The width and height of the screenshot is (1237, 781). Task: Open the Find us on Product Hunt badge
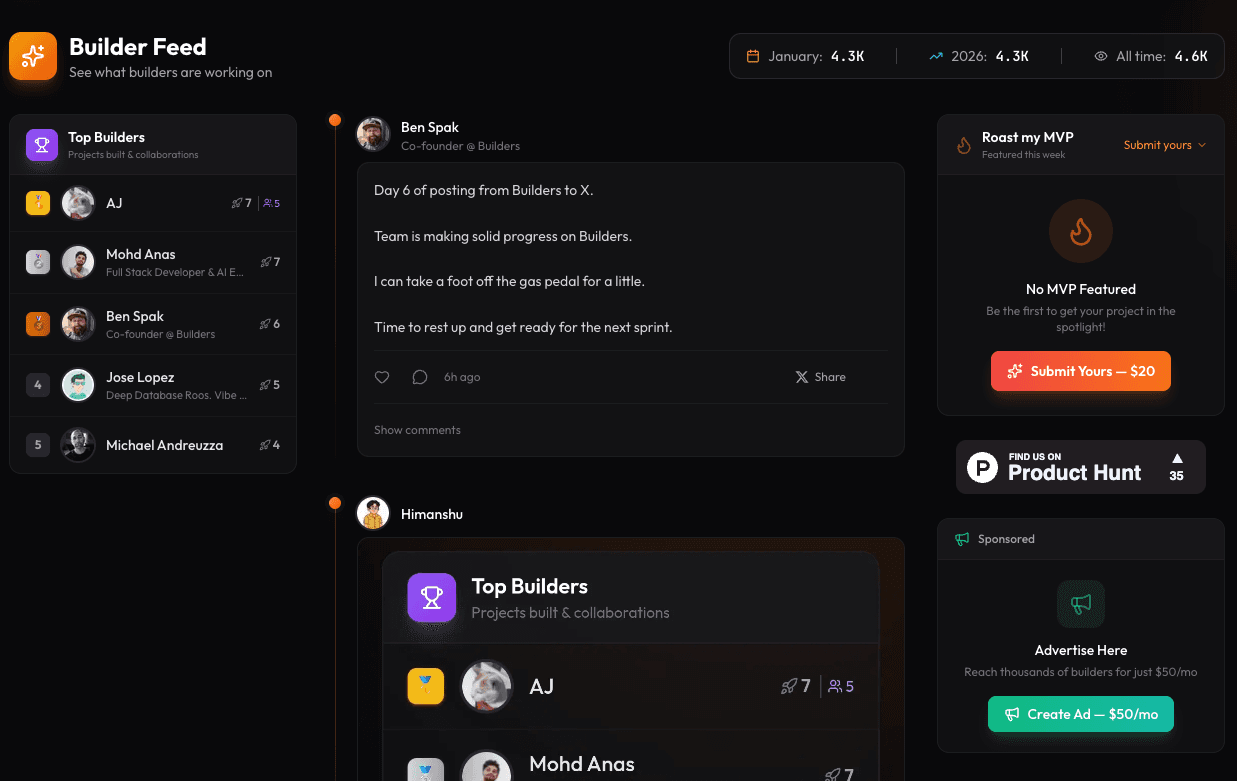(x=1081, y=467)
